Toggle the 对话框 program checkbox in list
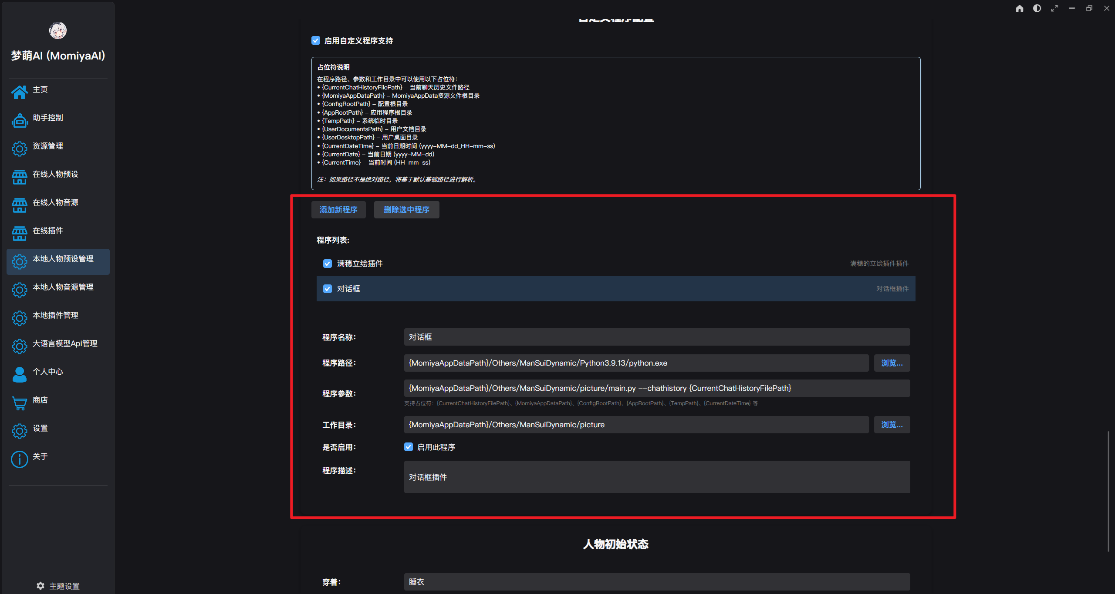This screenshot has width=1115, height=594. (x=328, y=289)
